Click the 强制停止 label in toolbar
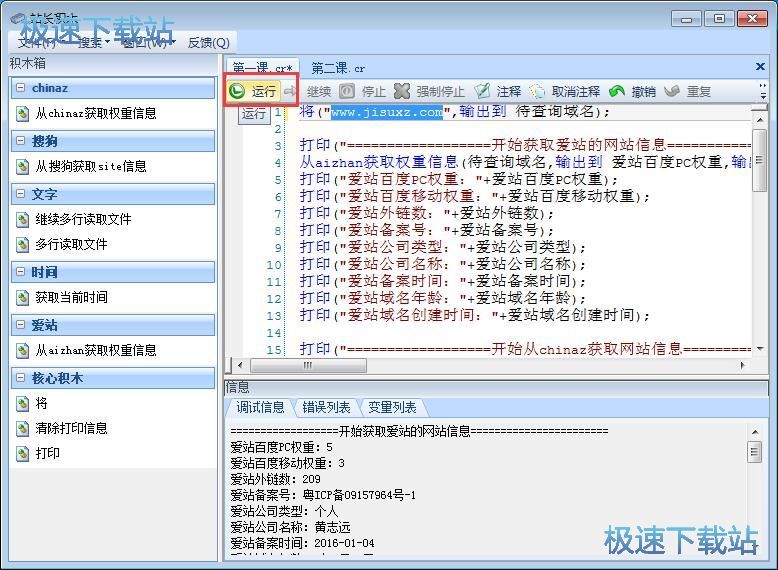The image size is (778, 570). tap(441, 91)
